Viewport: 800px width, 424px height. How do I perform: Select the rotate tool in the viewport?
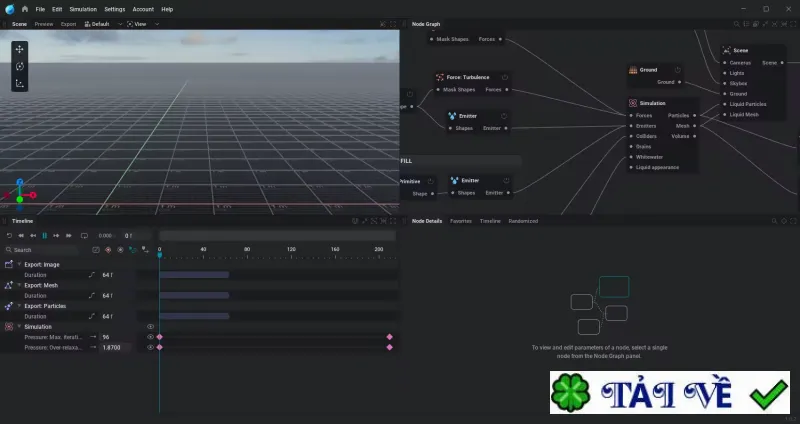pyautogui.click(x=19, y=66)
